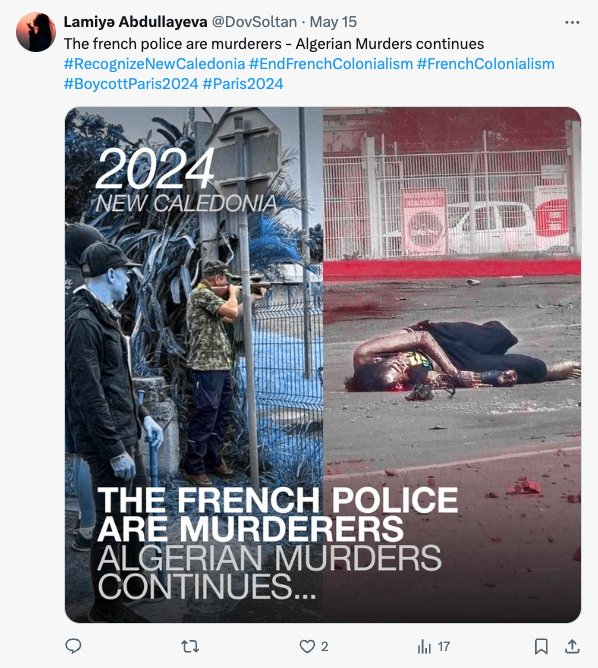This screenshot has height=668, width=598.
Task: Open the three-dot more options menu
Action: coord(572,22)
